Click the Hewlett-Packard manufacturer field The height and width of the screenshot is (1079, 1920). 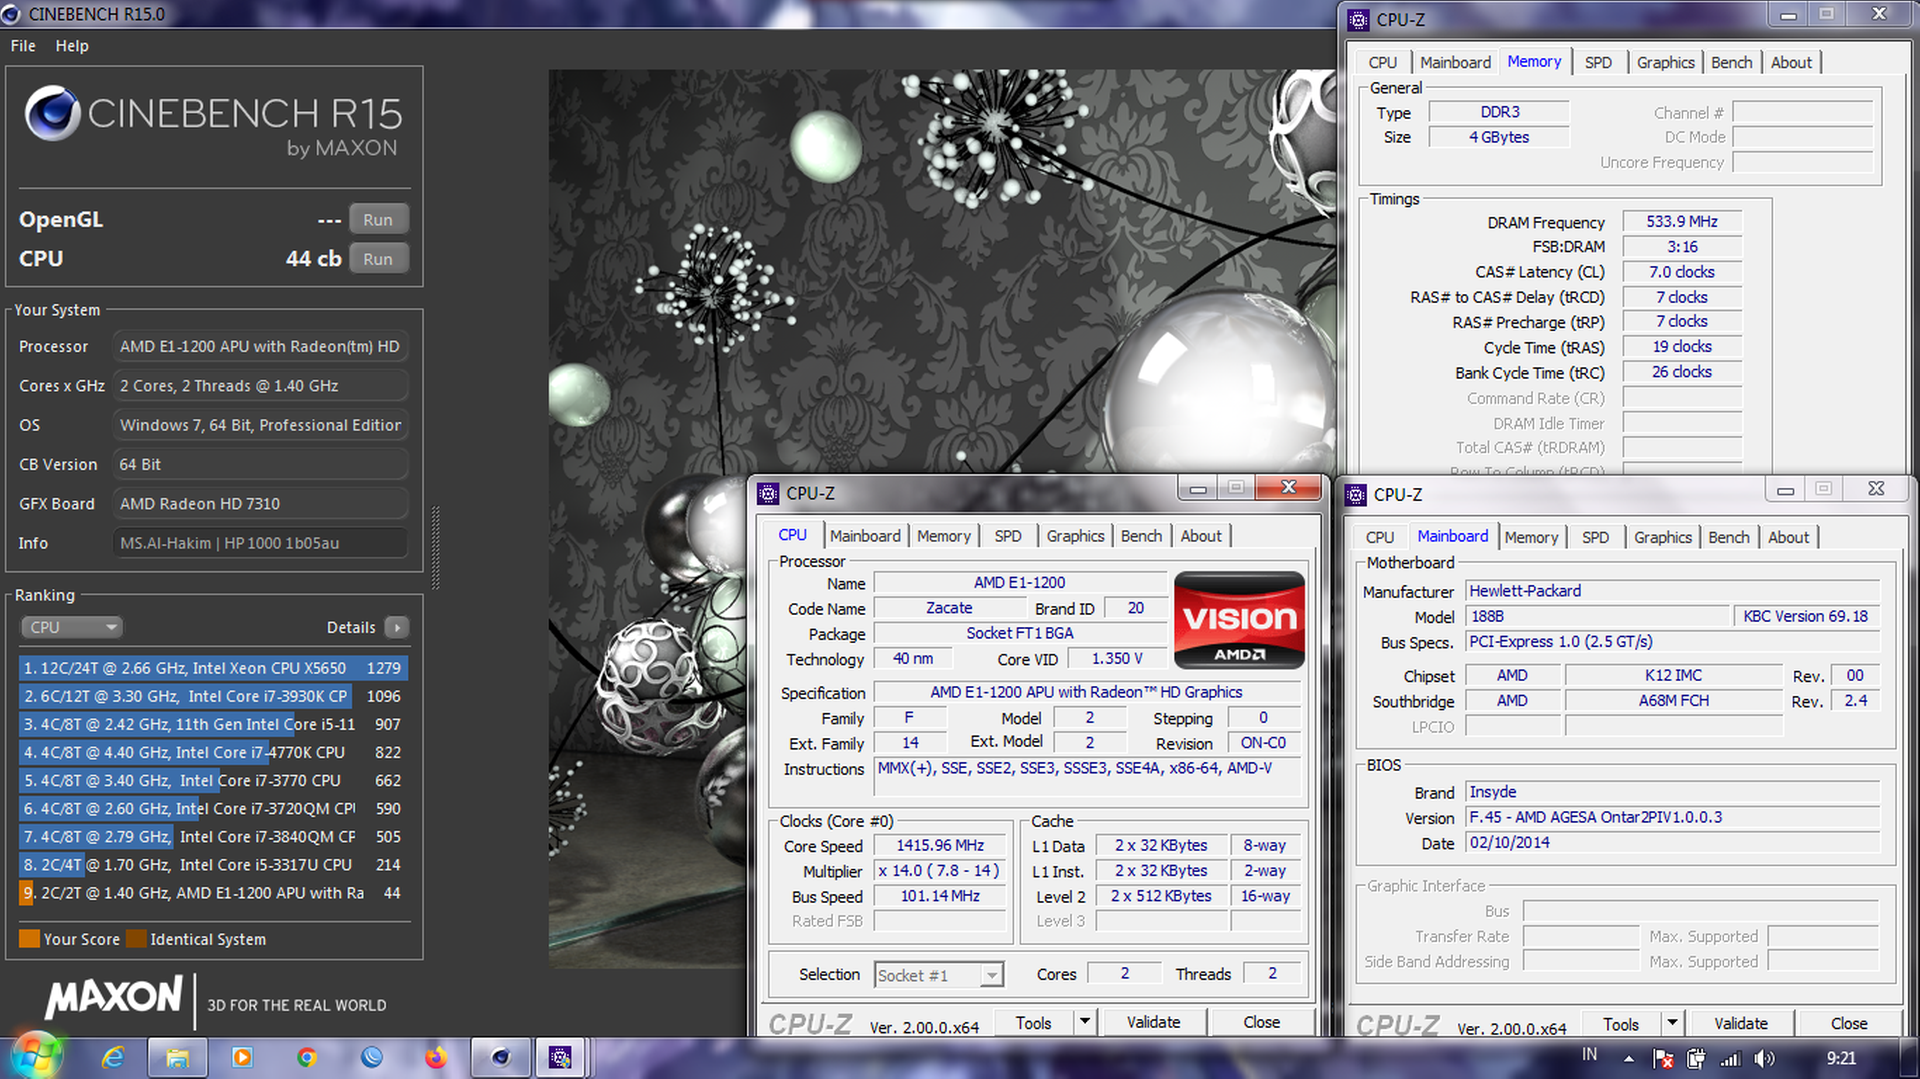coord(1672,591)
